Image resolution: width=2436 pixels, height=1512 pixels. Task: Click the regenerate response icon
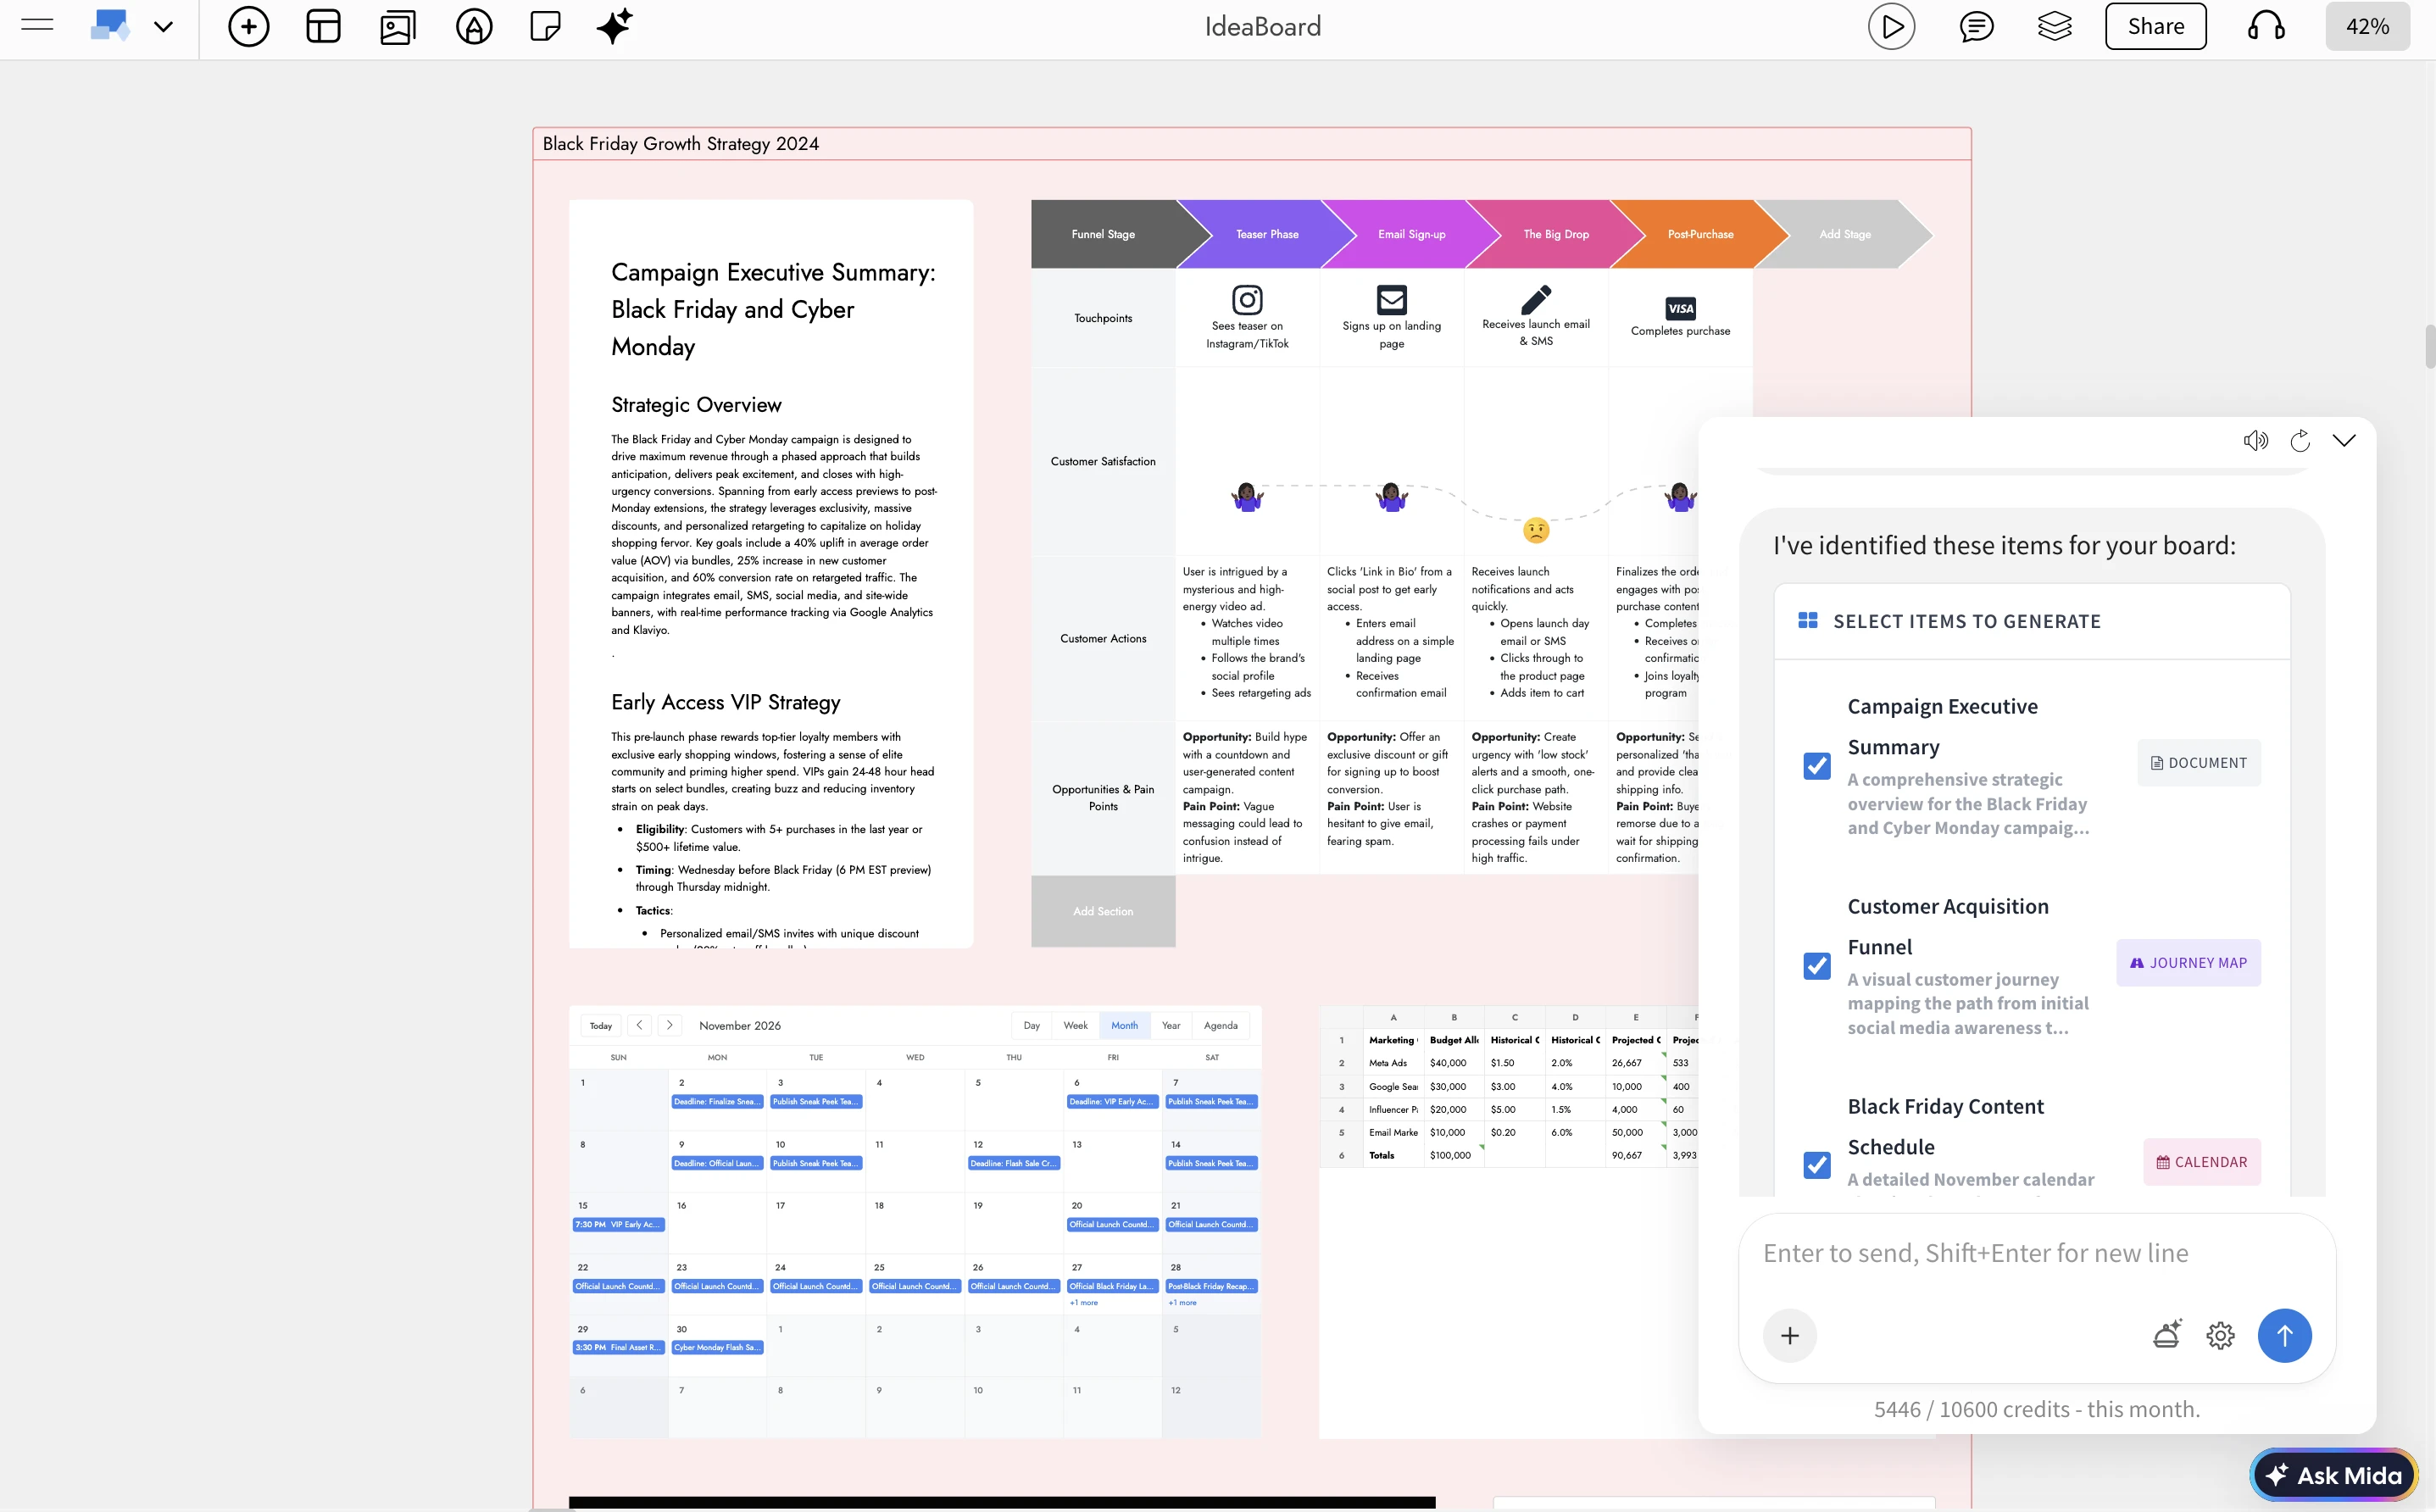pyautogui.click(x=2300, y=441)
